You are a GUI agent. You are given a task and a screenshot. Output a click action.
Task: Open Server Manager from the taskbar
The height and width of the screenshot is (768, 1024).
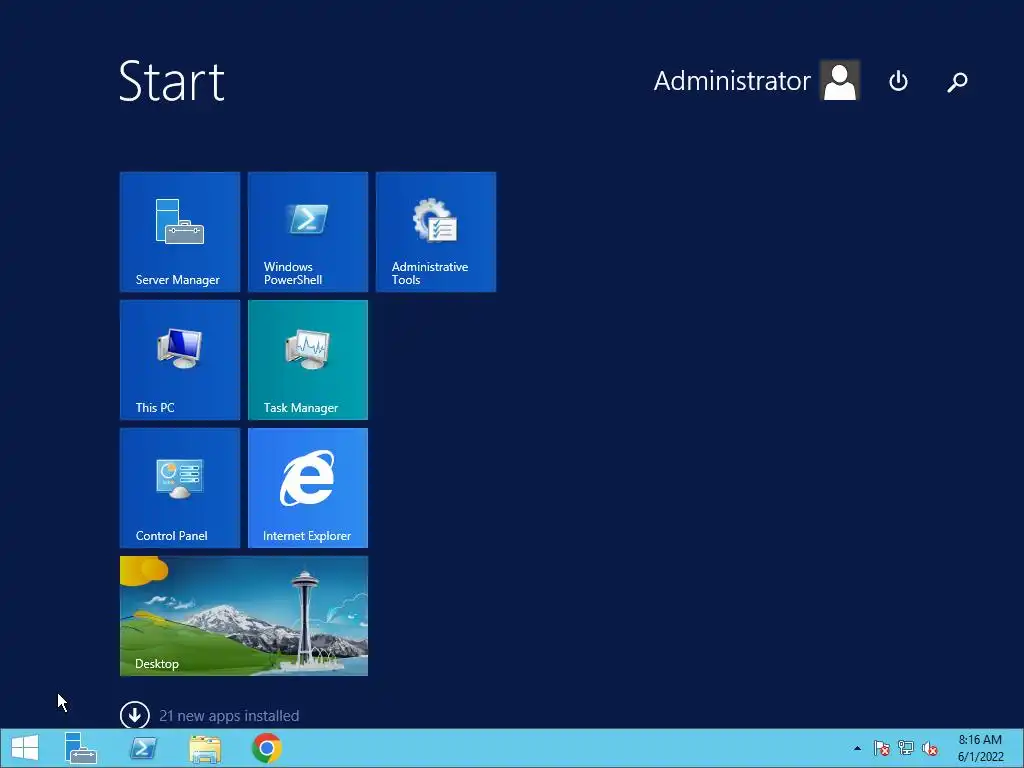pyautogui.click(x=80, y=748)
